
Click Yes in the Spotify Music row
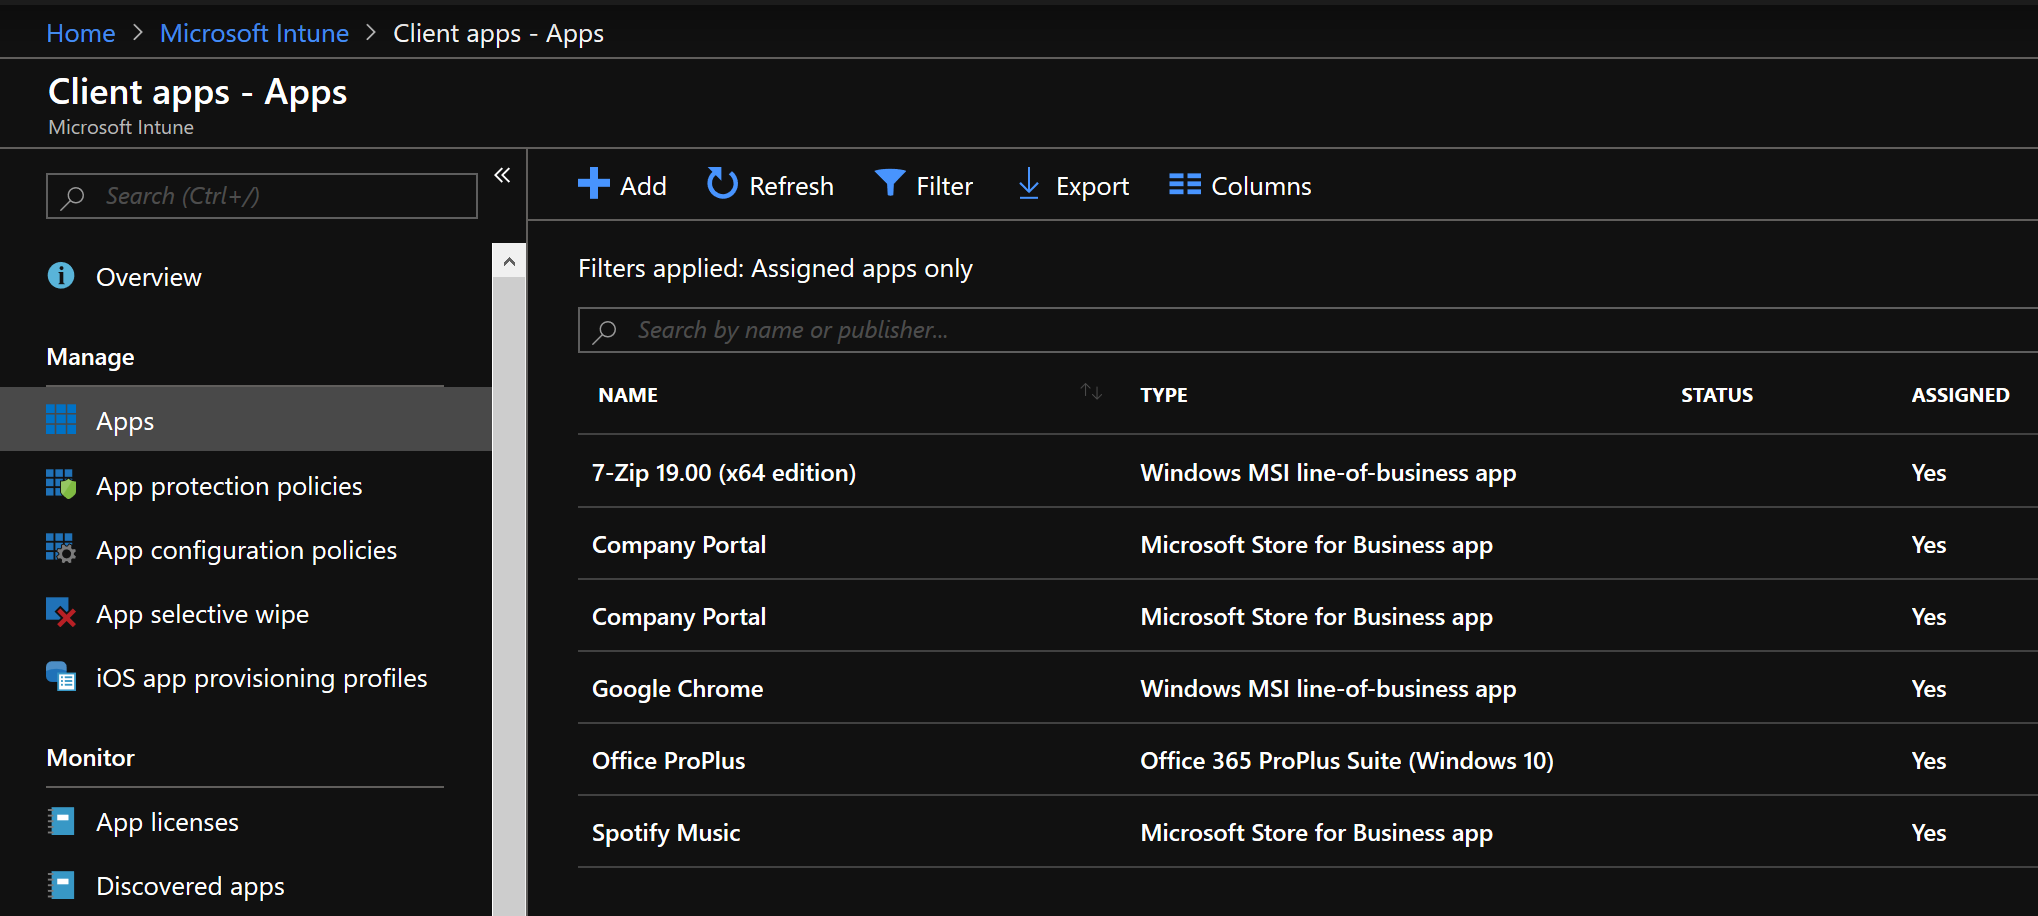click(1929, 832)
